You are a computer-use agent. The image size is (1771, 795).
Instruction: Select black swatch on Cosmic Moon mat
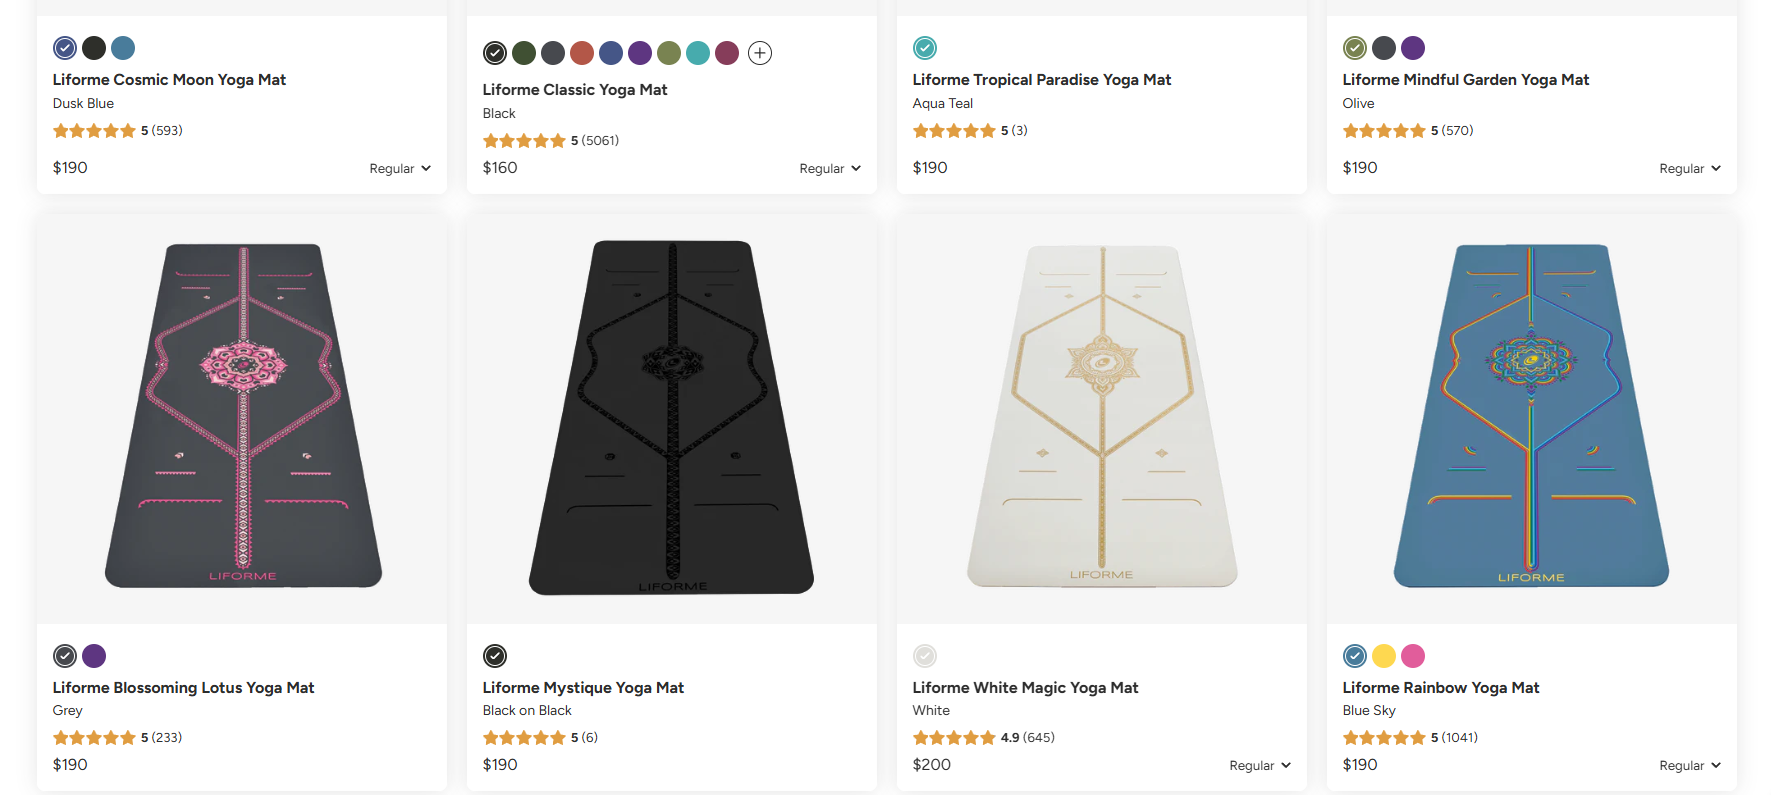click(x=94, y=48)
